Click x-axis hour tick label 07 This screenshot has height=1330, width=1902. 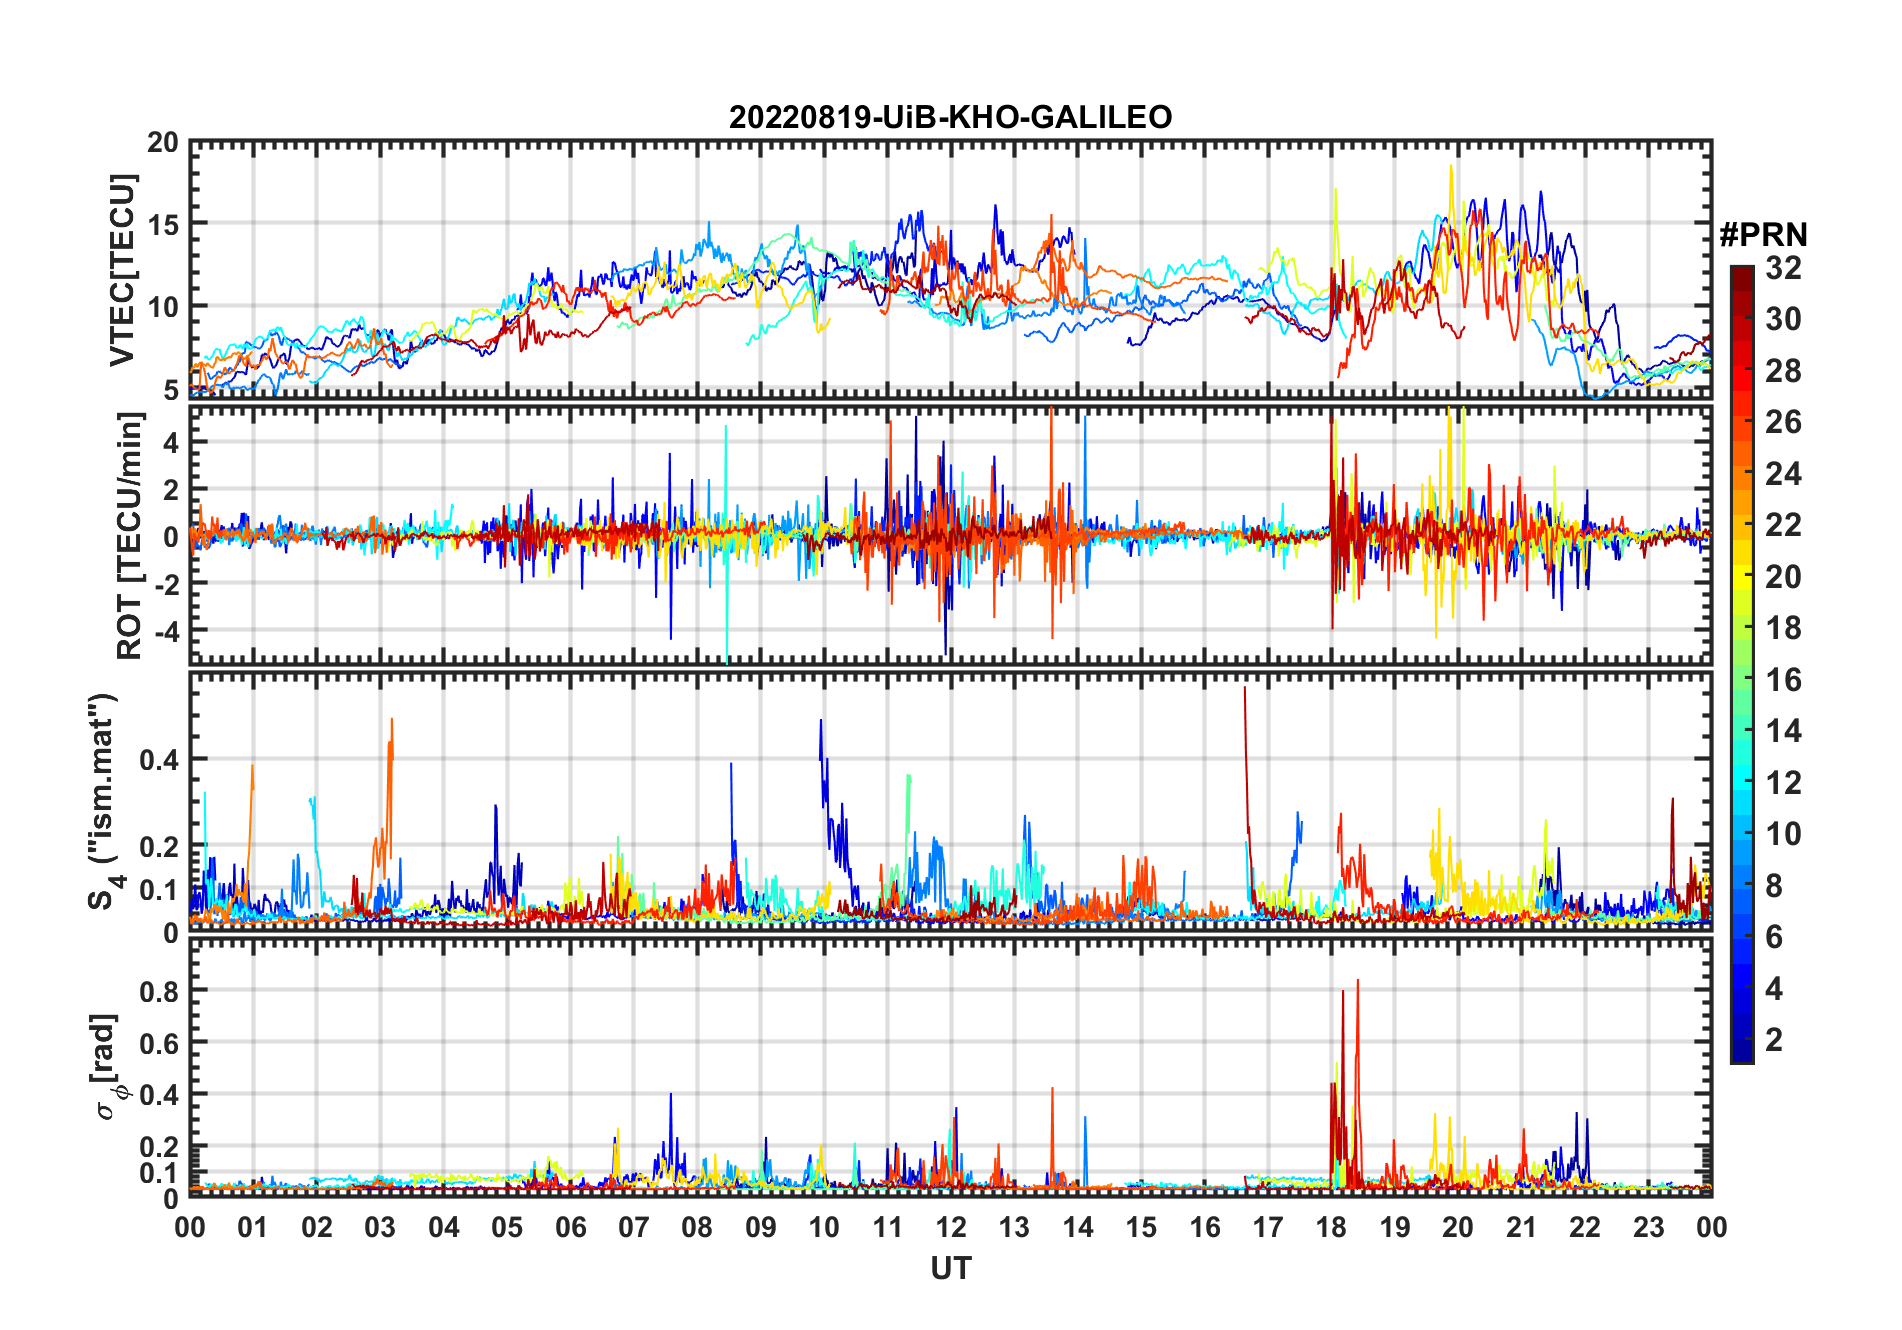[x=634, y=1227]
